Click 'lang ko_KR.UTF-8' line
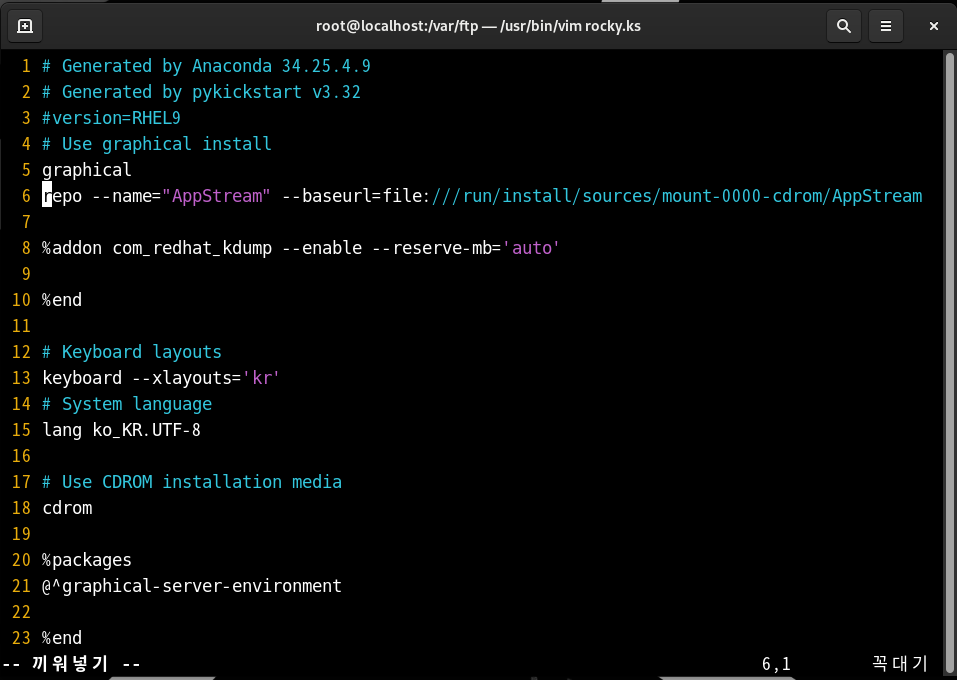This screenshot has height=680, width=957. pyautogui.click(x=121, y=430)
